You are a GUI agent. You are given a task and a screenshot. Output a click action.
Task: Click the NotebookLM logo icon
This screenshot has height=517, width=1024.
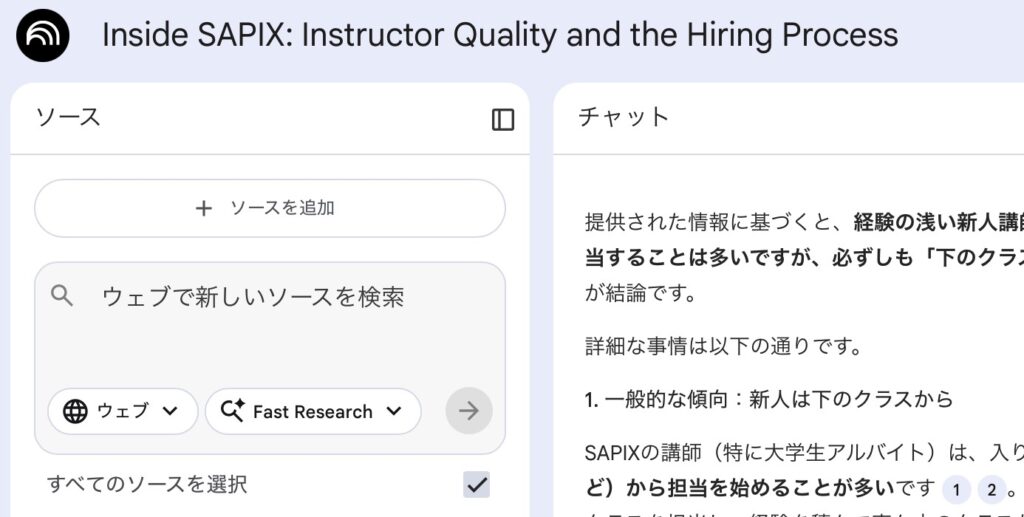point(43,36)
